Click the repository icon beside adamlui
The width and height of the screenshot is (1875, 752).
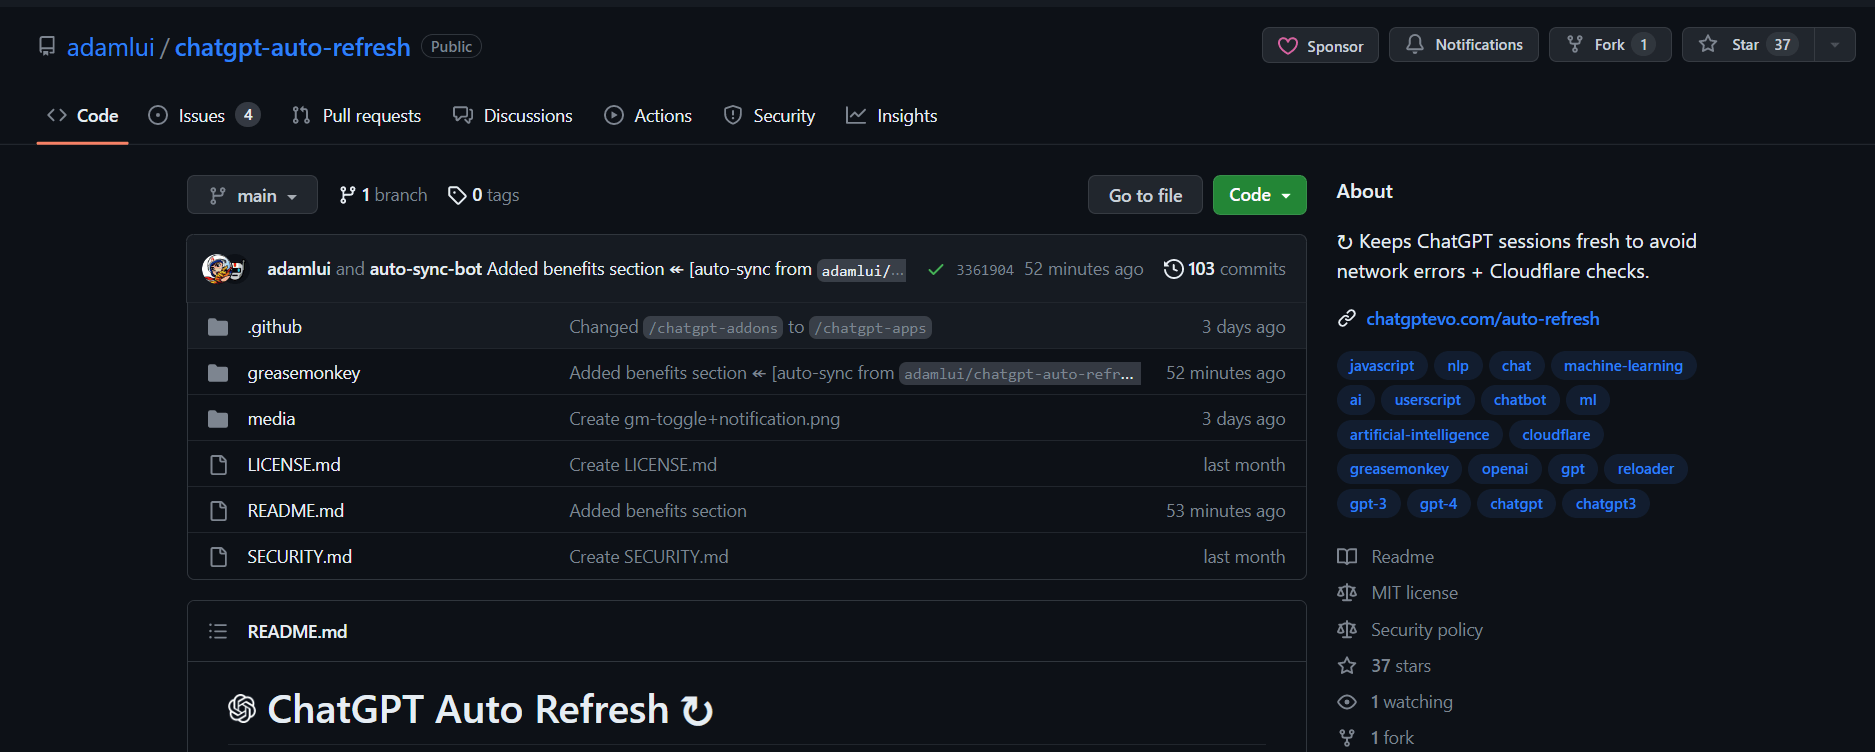(47, 46)
